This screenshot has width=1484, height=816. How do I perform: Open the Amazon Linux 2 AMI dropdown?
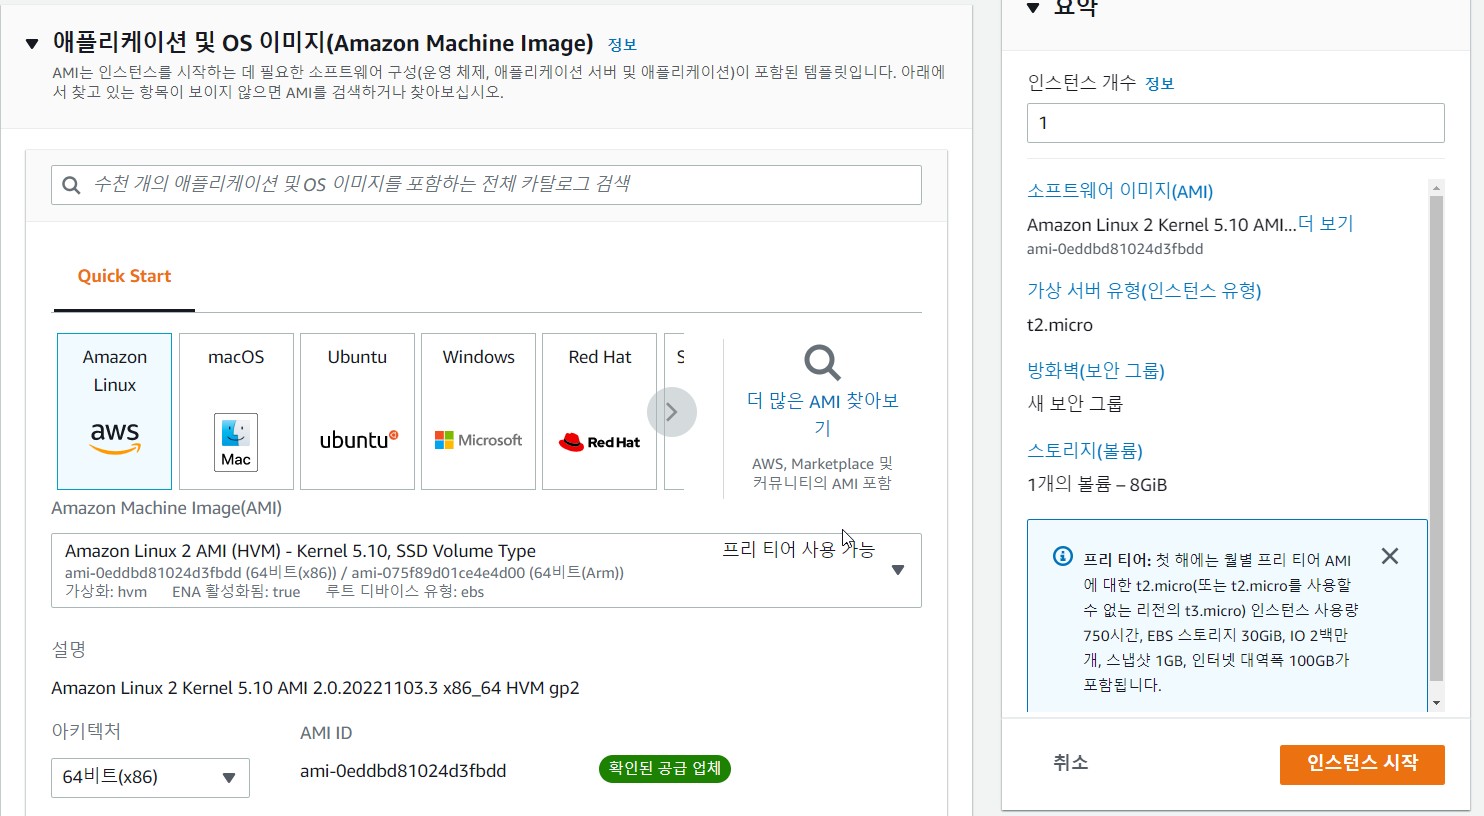(486, 570)
